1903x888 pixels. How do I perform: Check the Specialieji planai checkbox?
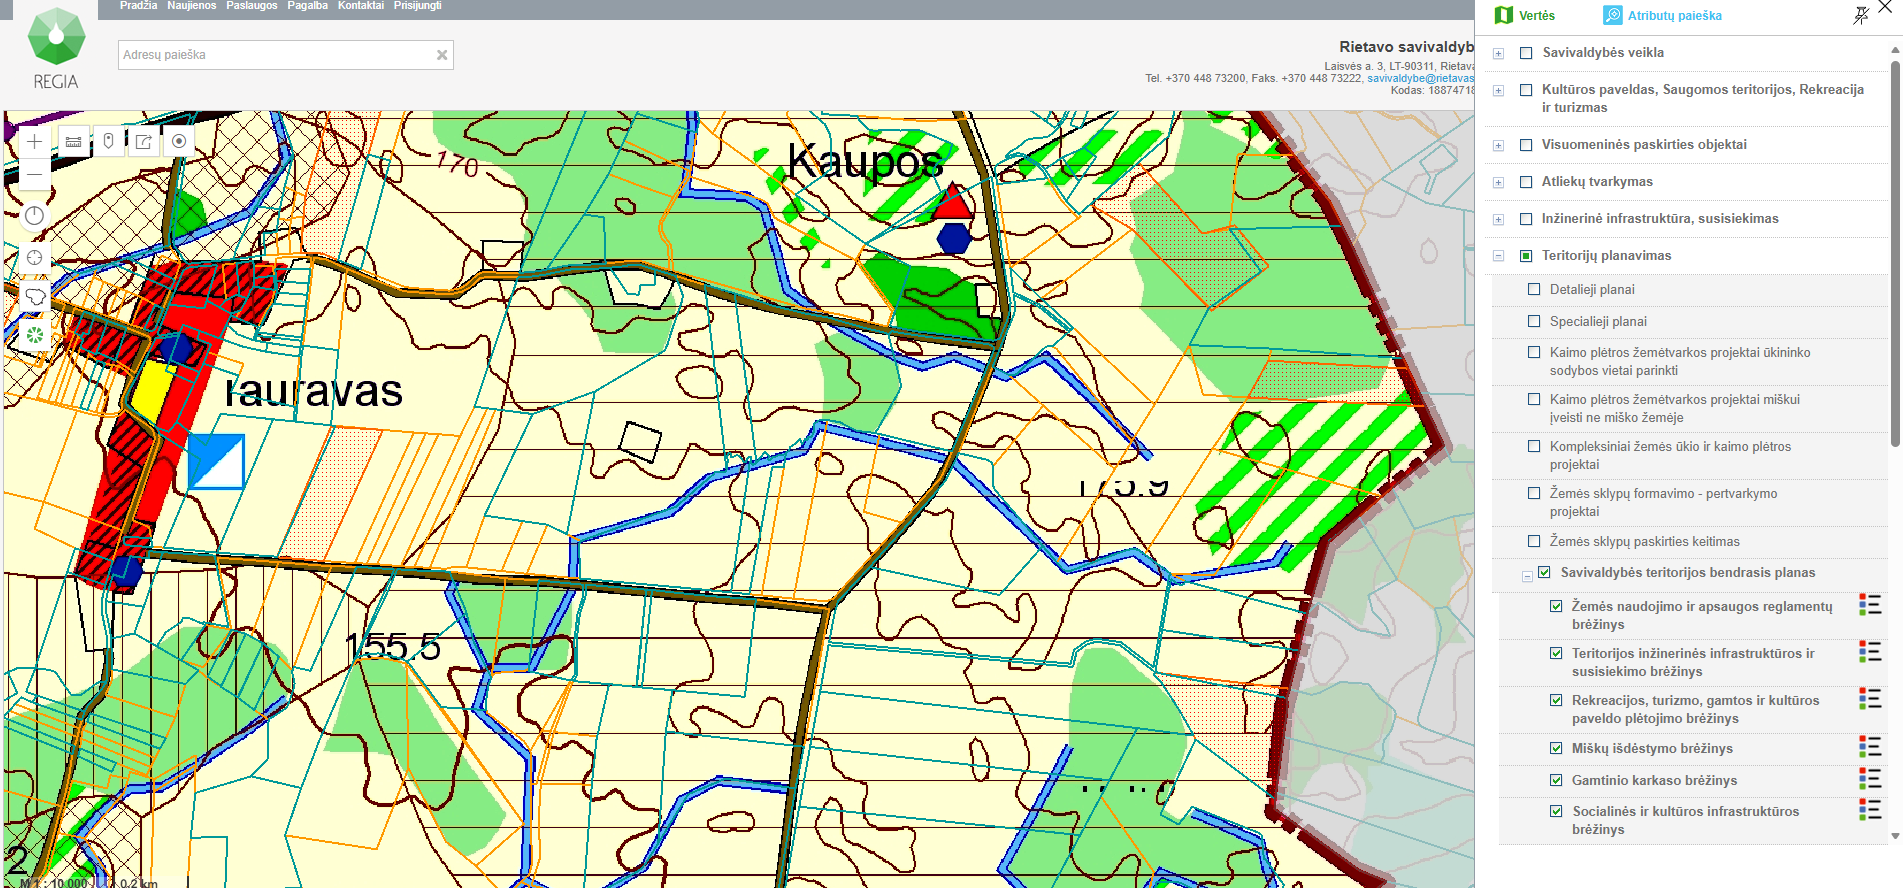1534,321
